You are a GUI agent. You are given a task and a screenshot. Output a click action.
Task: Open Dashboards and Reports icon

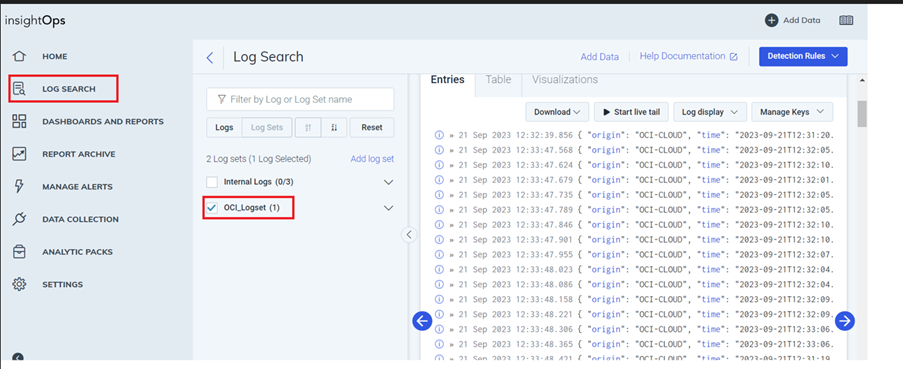[x=20, y=121]
